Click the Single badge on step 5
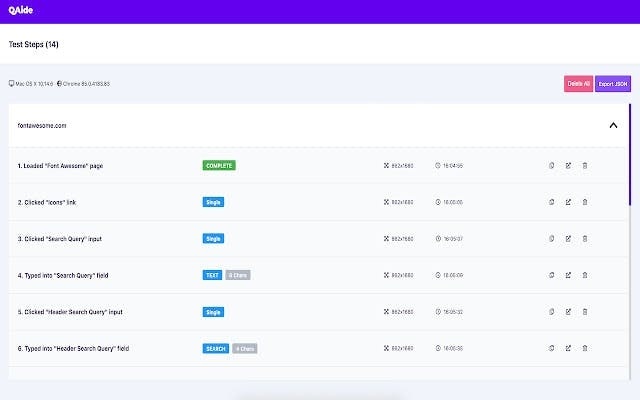Viewport: 640px width, 400px height. 213,312
